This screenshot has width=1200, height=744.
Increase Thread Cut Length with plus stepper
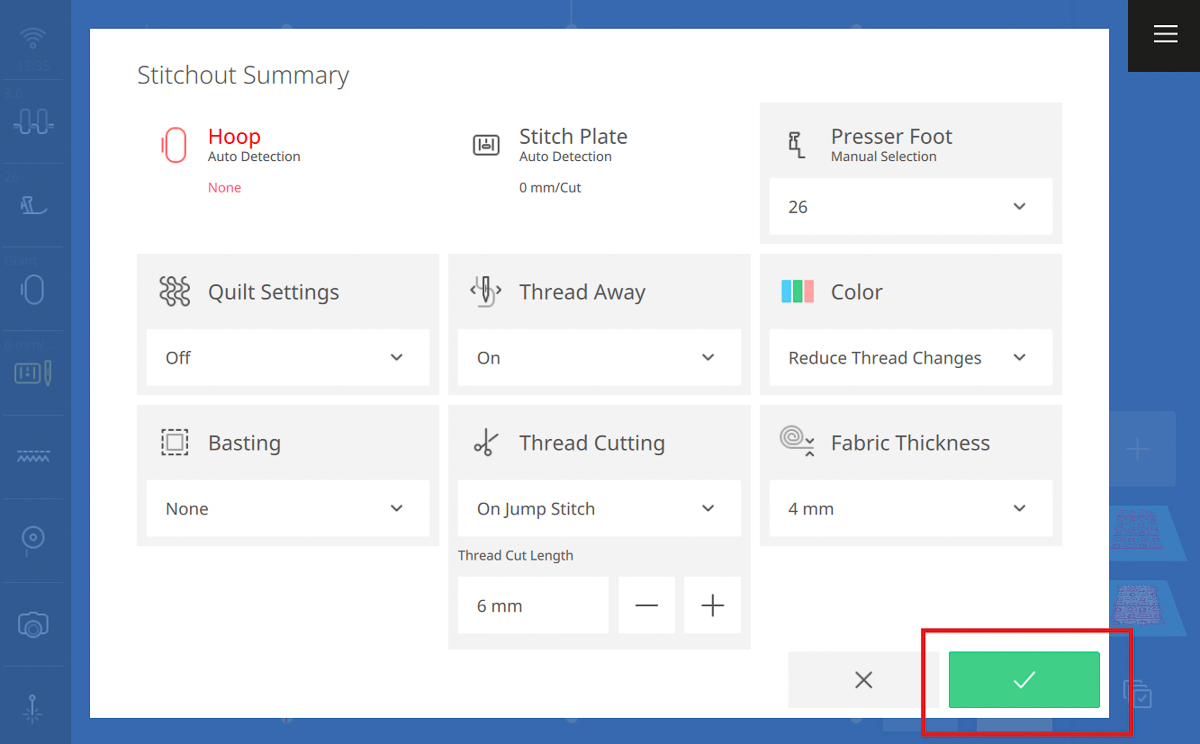tap(712, 605)
